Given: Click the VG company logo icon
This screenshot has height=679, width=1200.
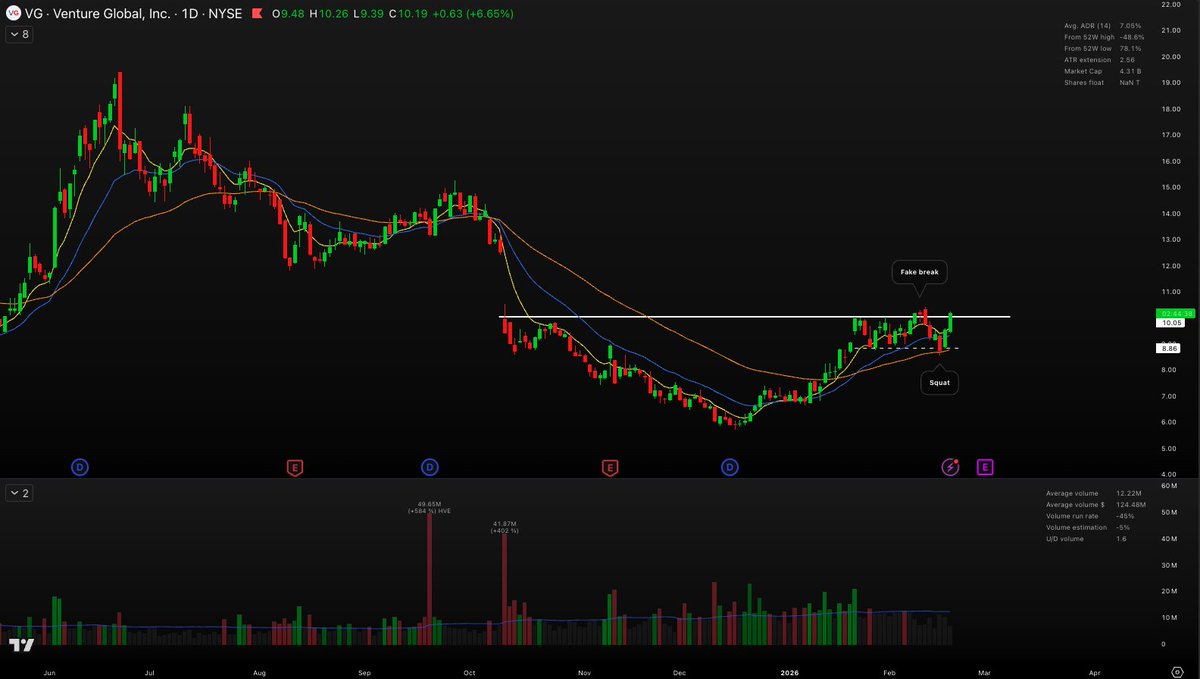Looking at the screenshot, I should [14, 14].
